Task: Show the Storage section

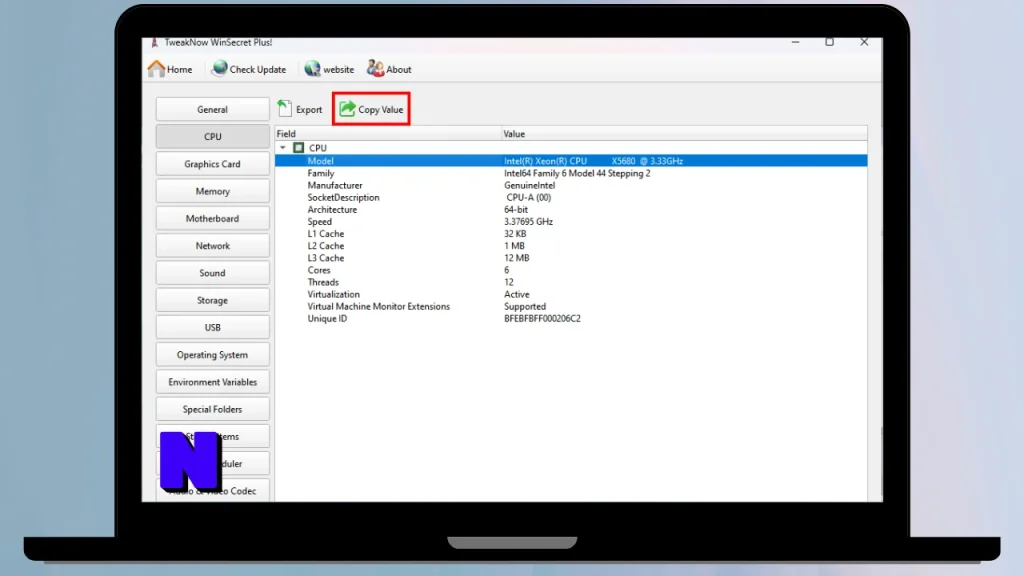Action: 212,300
